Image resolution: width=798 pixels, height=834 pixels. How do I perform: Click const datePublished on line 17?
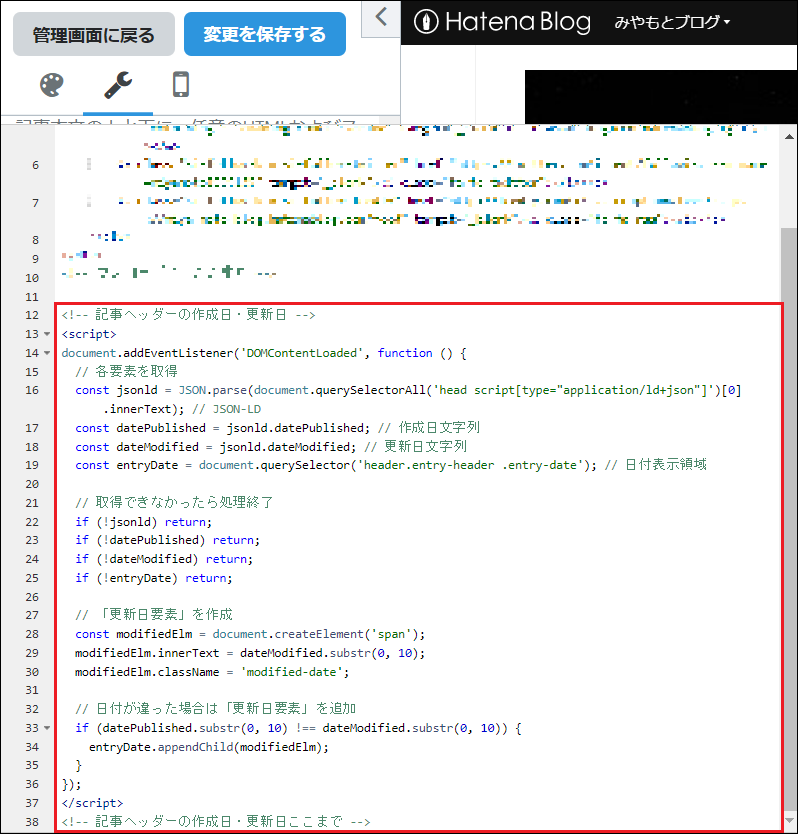coord(140,428)
